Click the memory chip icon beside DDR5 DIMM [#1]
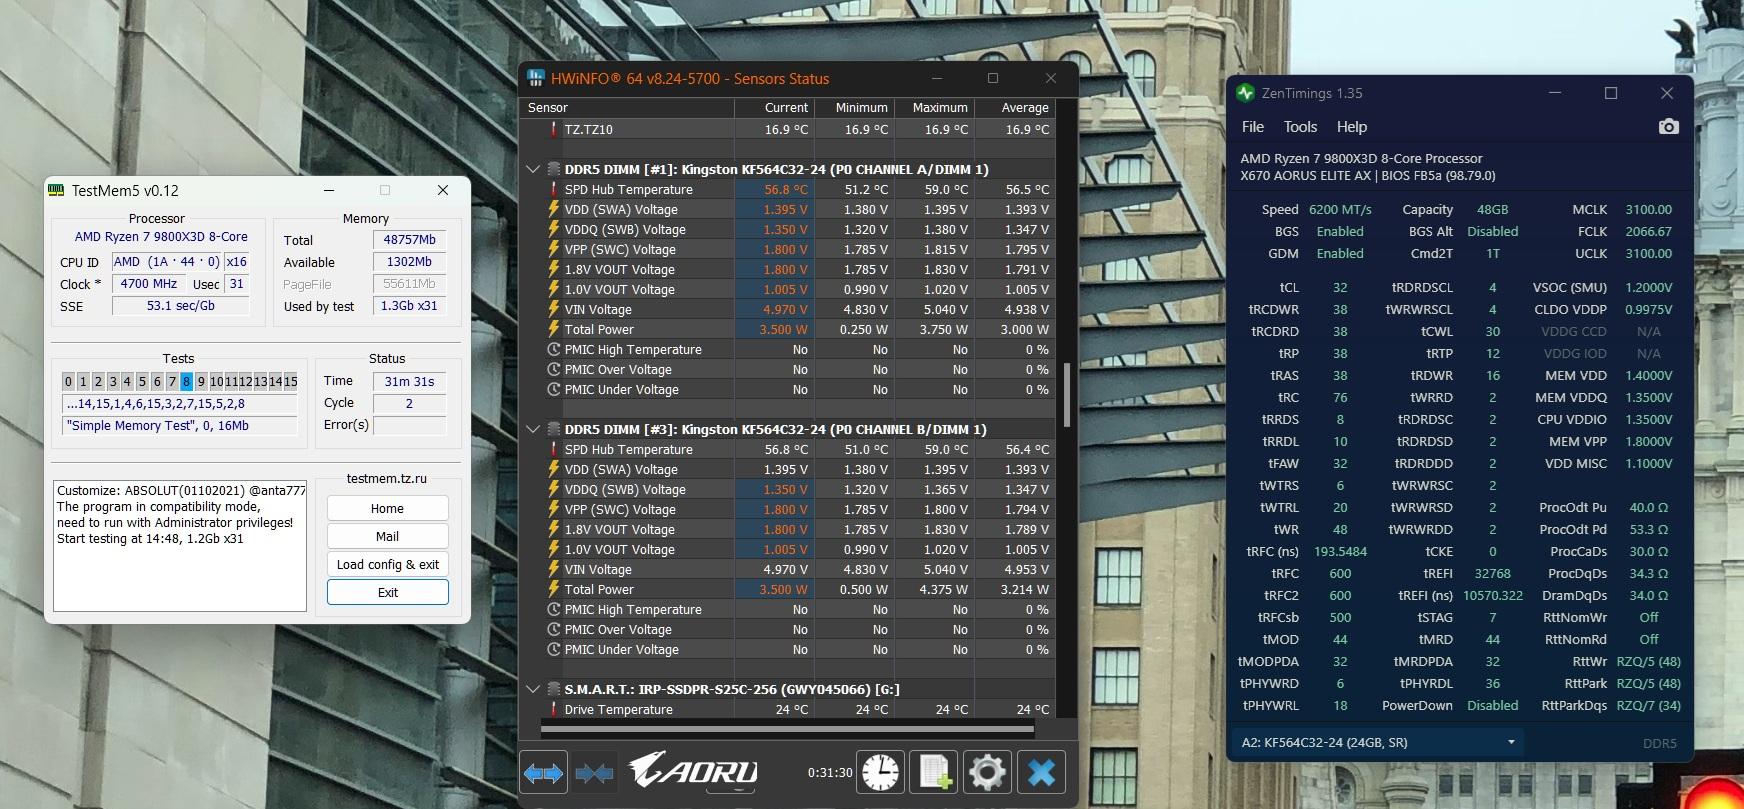 pos(553,169)
